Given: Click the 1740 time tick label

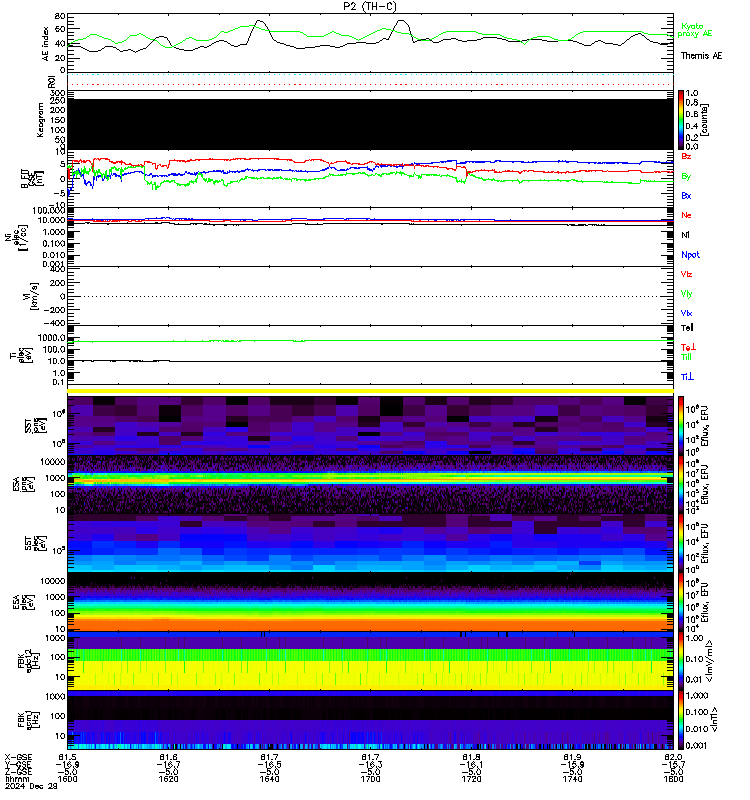Looking at the screenshot, I should (572, 779).
